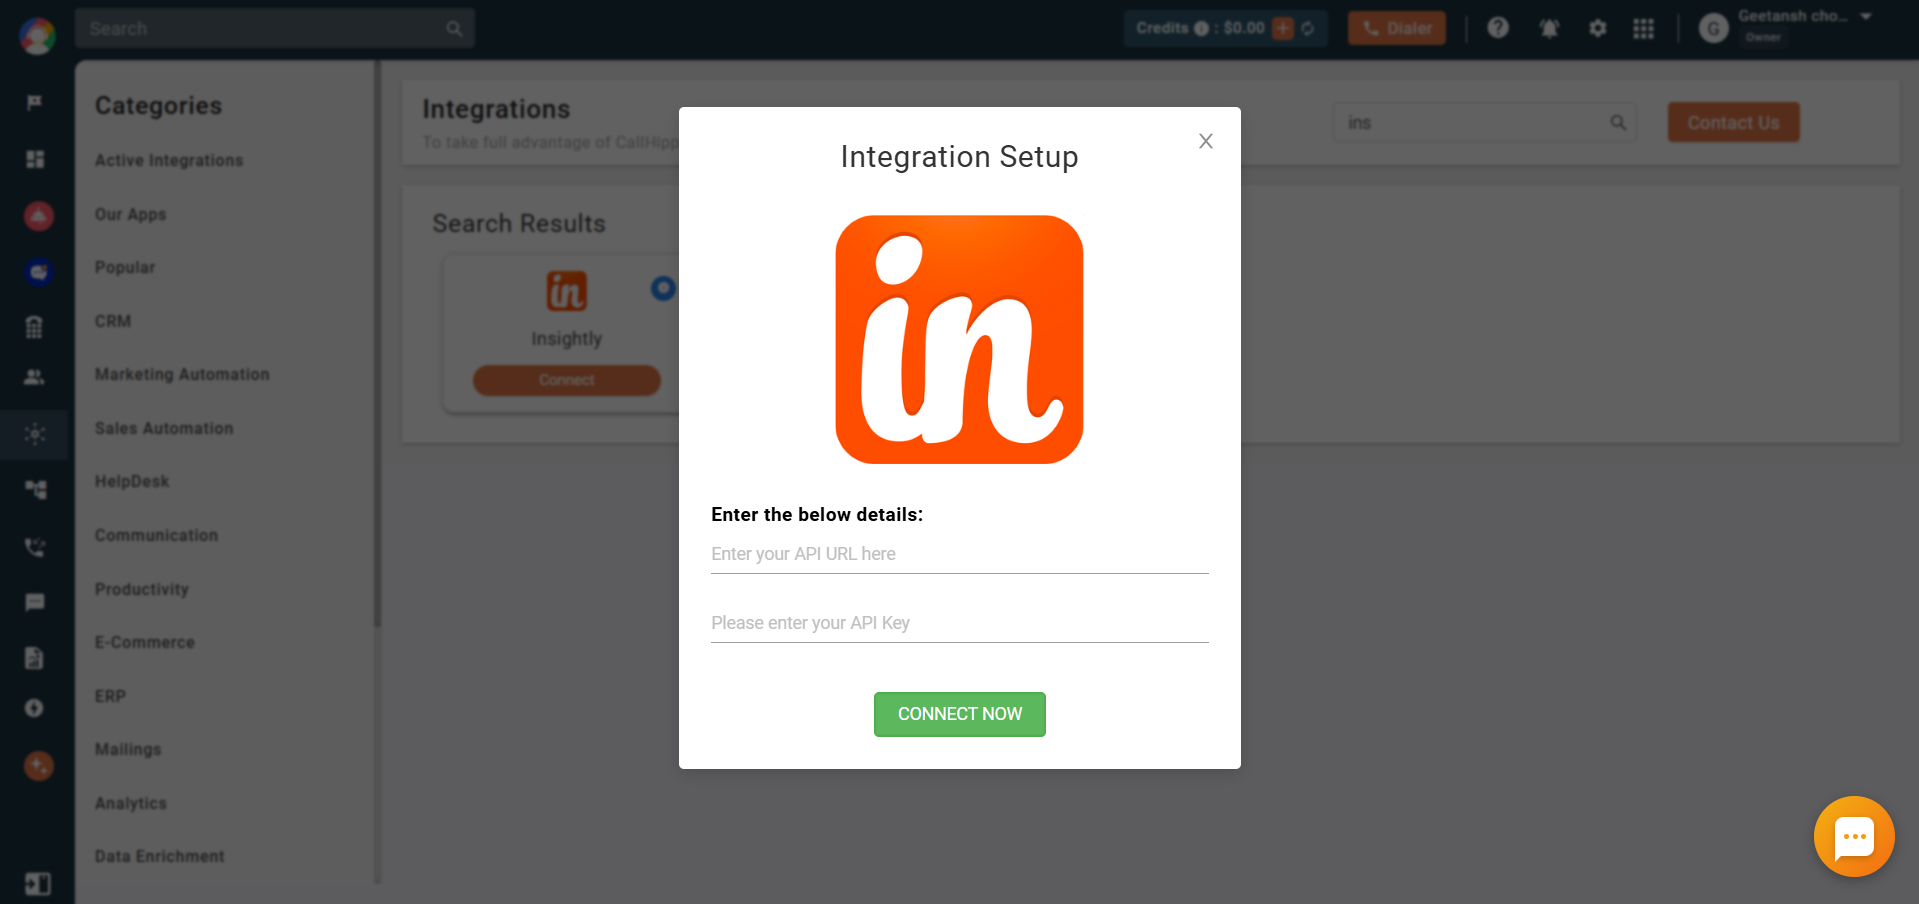The height and width of the screenshot is (904, 1919).
Task: Select Sales Automation category
Action: [x=164, y=428]
